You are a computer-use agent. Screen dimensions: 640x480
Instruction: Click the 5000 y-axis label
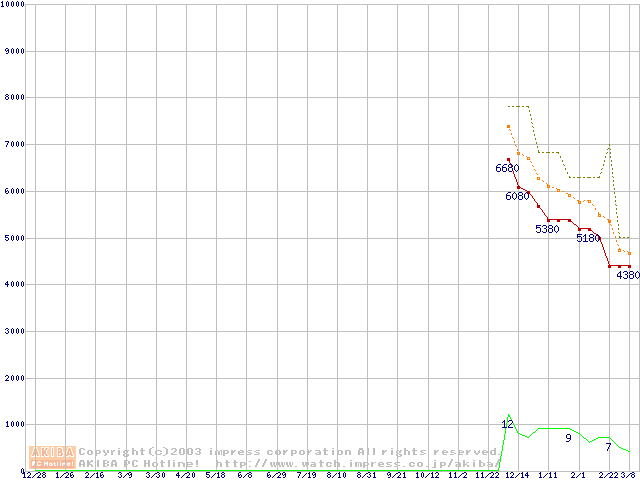pos(15,238)
